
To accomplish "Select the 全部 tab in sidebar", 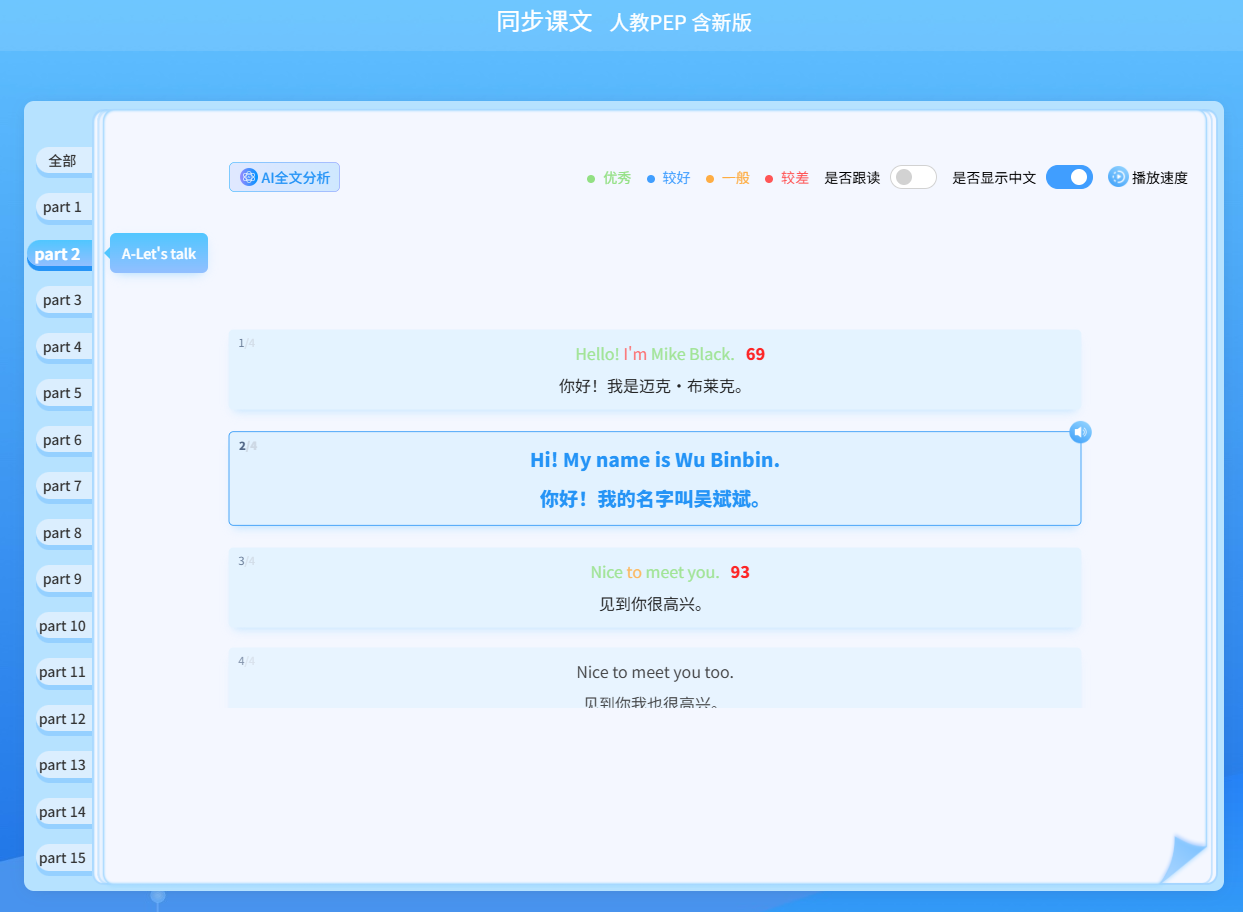I will tap(63, 160).
